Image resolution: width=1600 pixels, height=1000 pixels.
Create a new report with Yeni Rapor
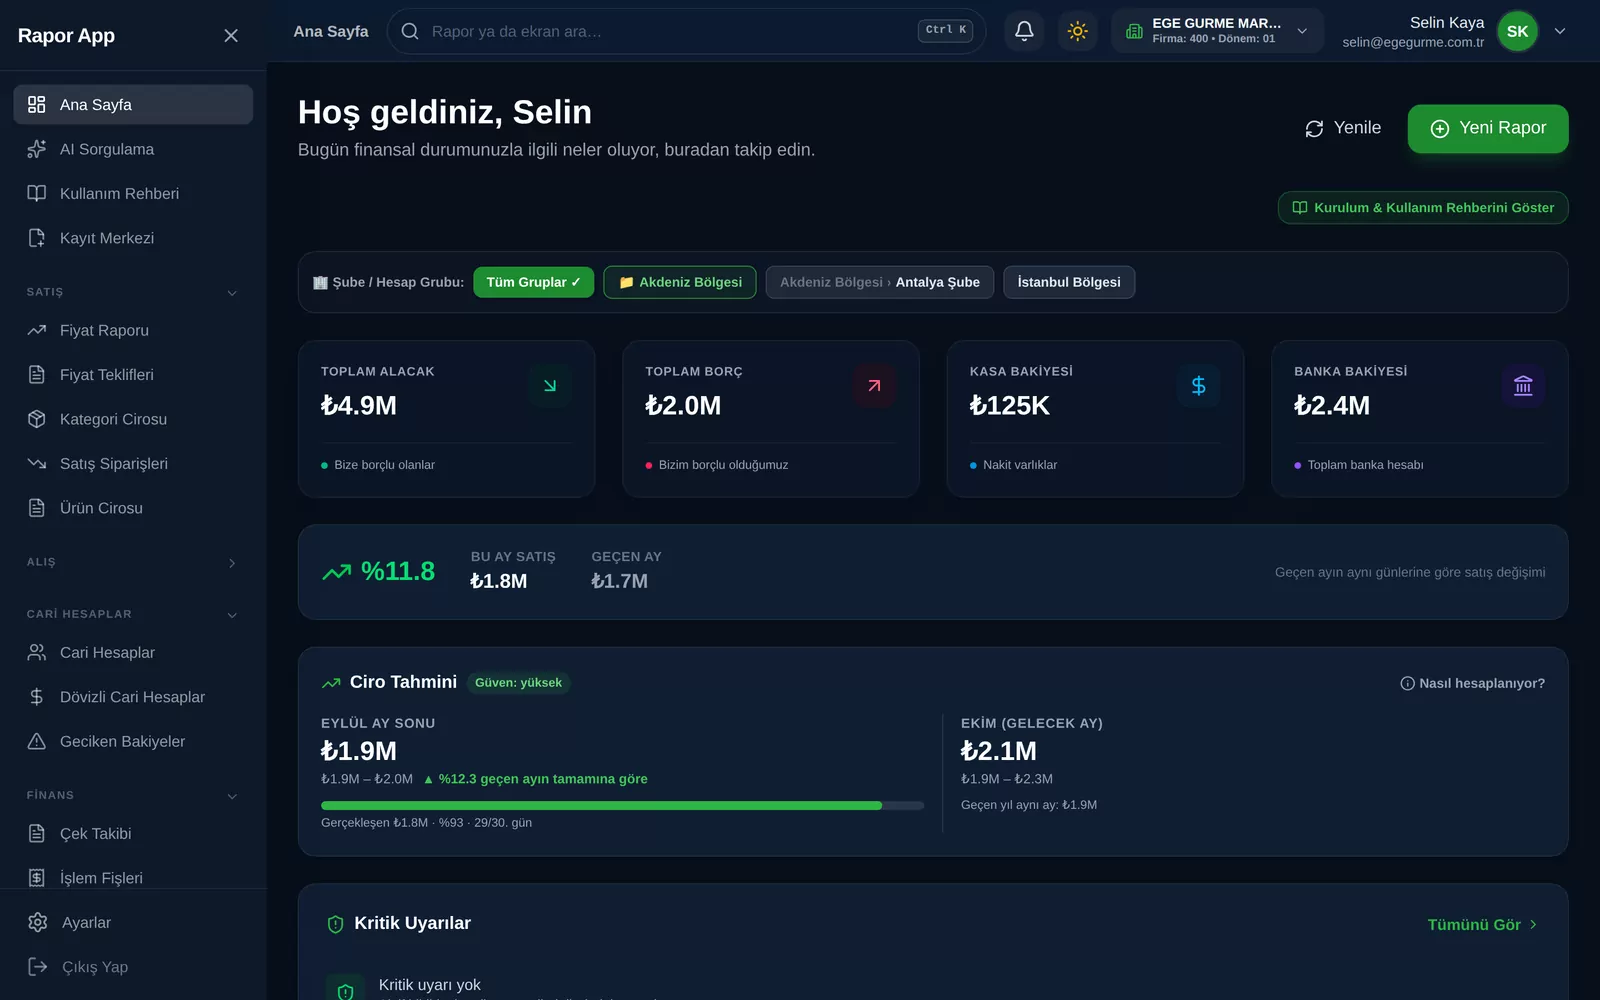[1488, 128]
